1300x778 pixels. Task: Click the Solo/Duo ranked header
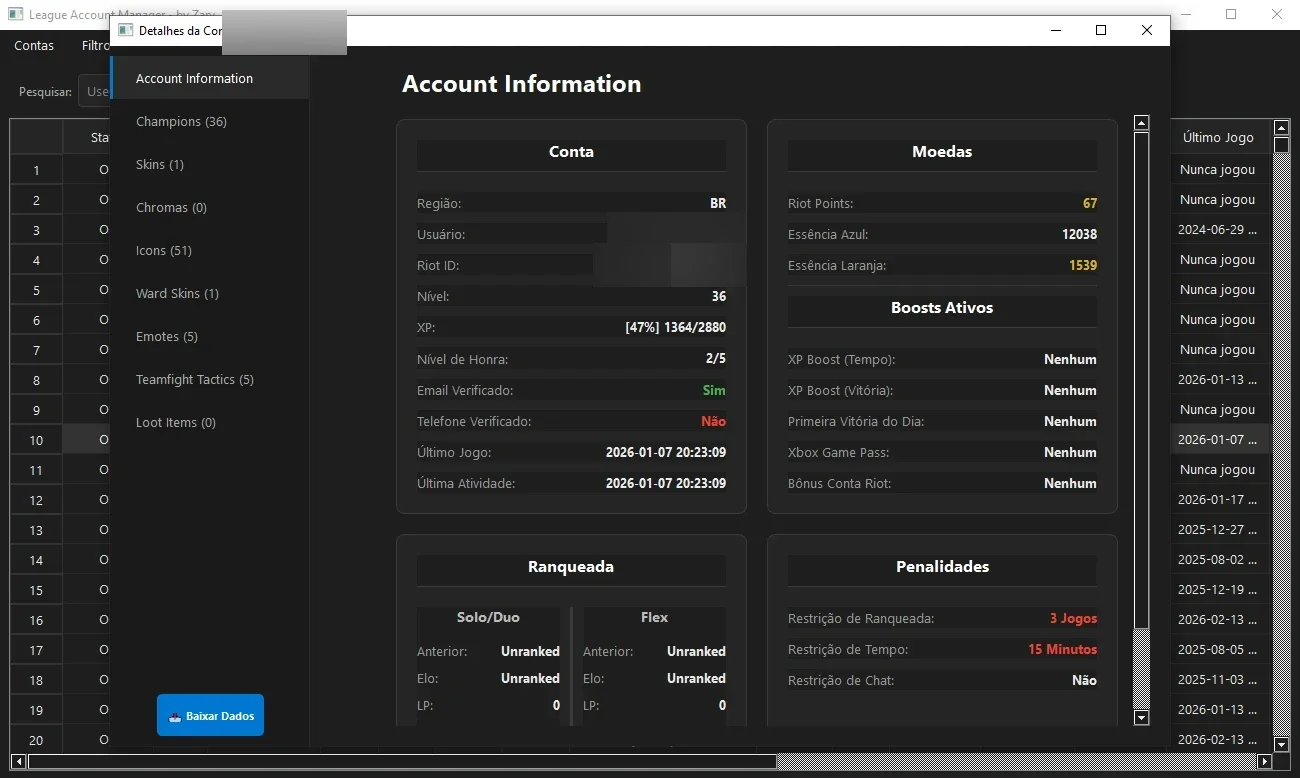point(488,617)
